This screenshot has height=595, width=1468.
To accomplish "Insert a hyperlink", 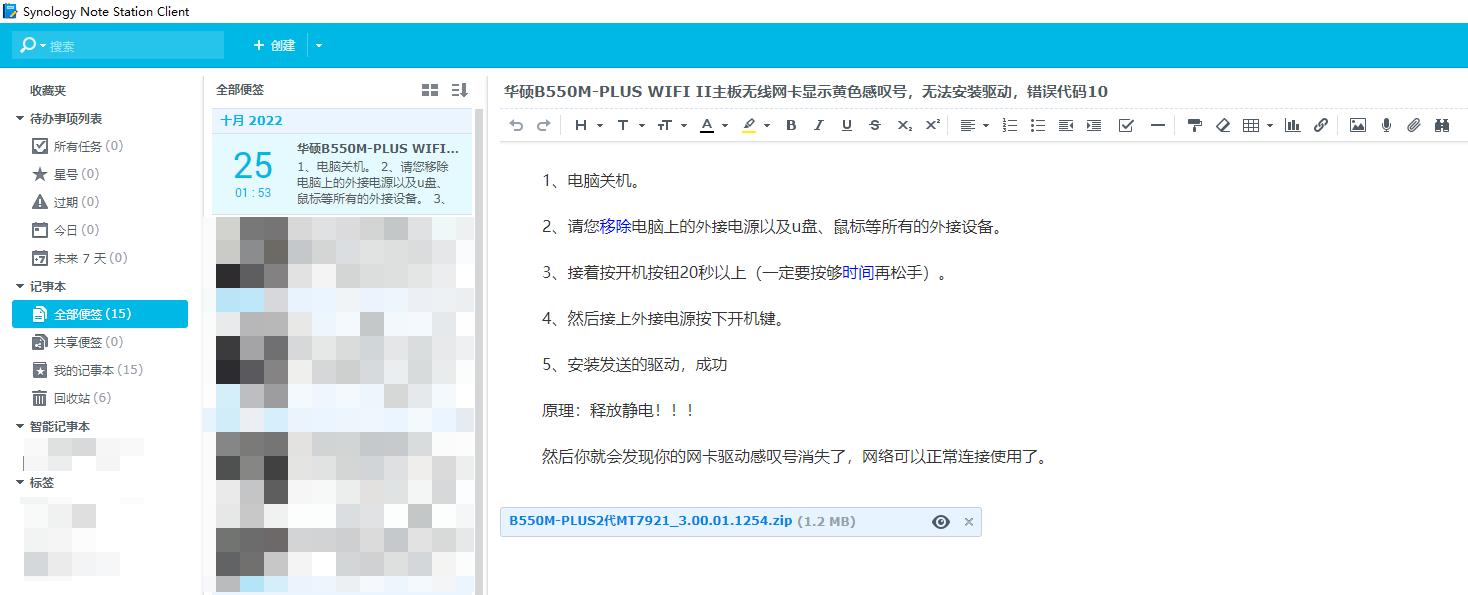I will point(1320,125).
